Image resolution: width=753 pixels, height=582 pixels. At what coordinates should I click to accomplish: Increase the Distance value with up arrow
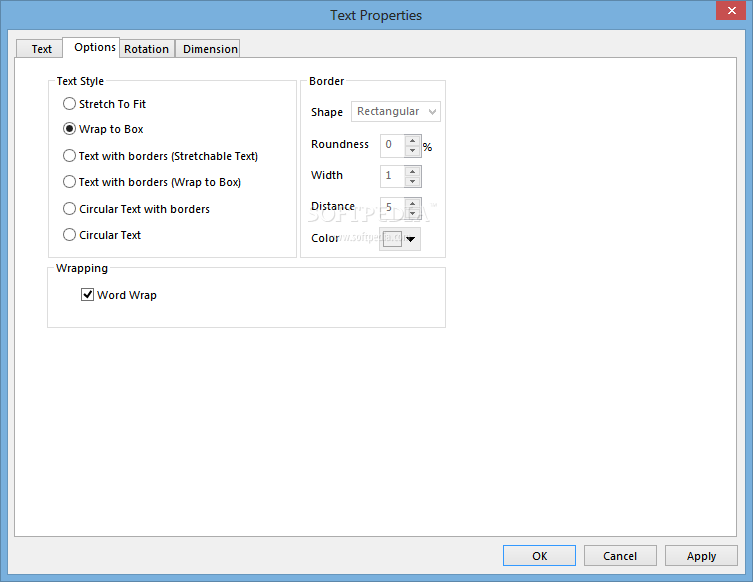413,204
